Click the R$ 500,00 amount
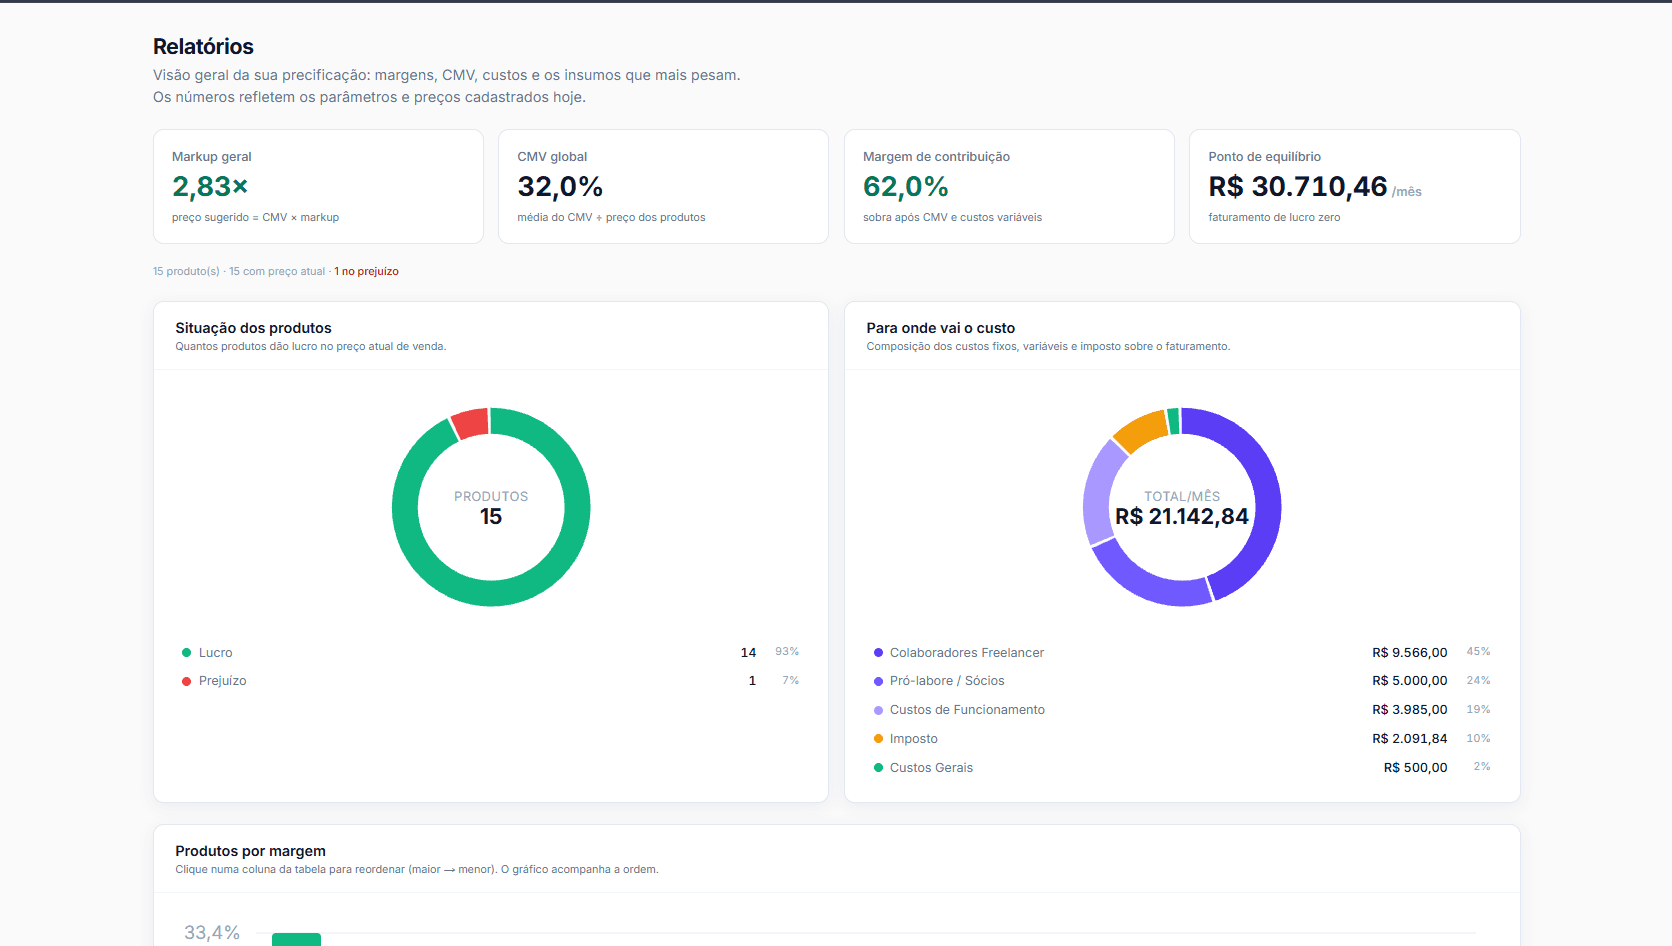 point(1415,768)
